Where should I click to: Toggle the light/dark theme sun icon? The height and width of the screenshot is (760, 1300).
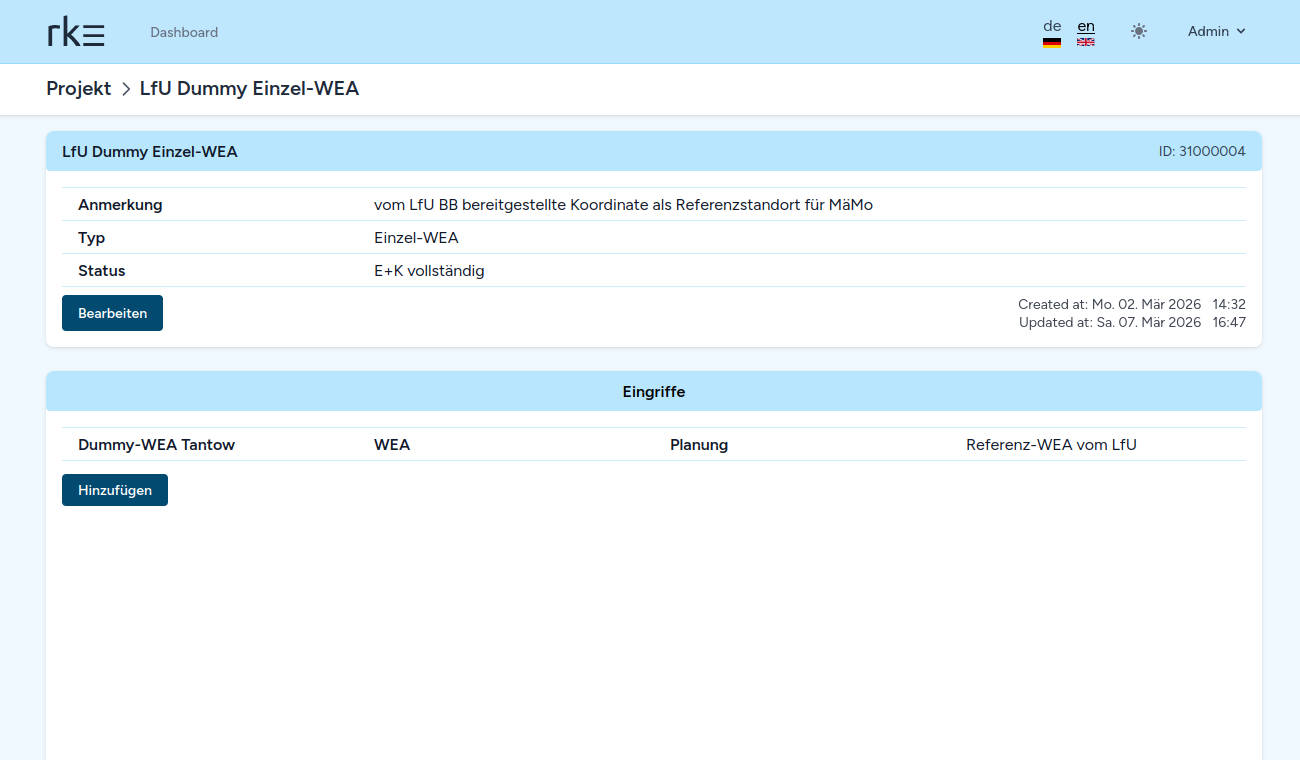click(x=1138, y=32)
